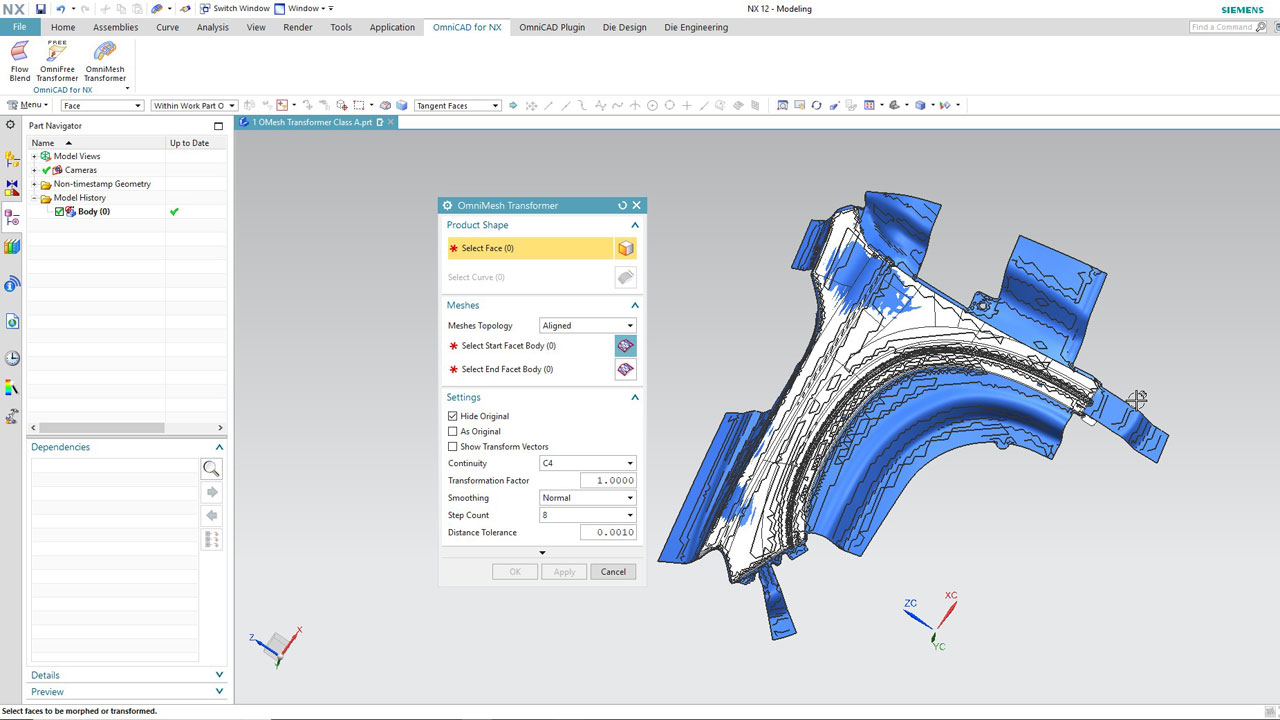Open the Web Browser sidebar tab
The height and width of the screenshot is (720, 1280).
12,322
